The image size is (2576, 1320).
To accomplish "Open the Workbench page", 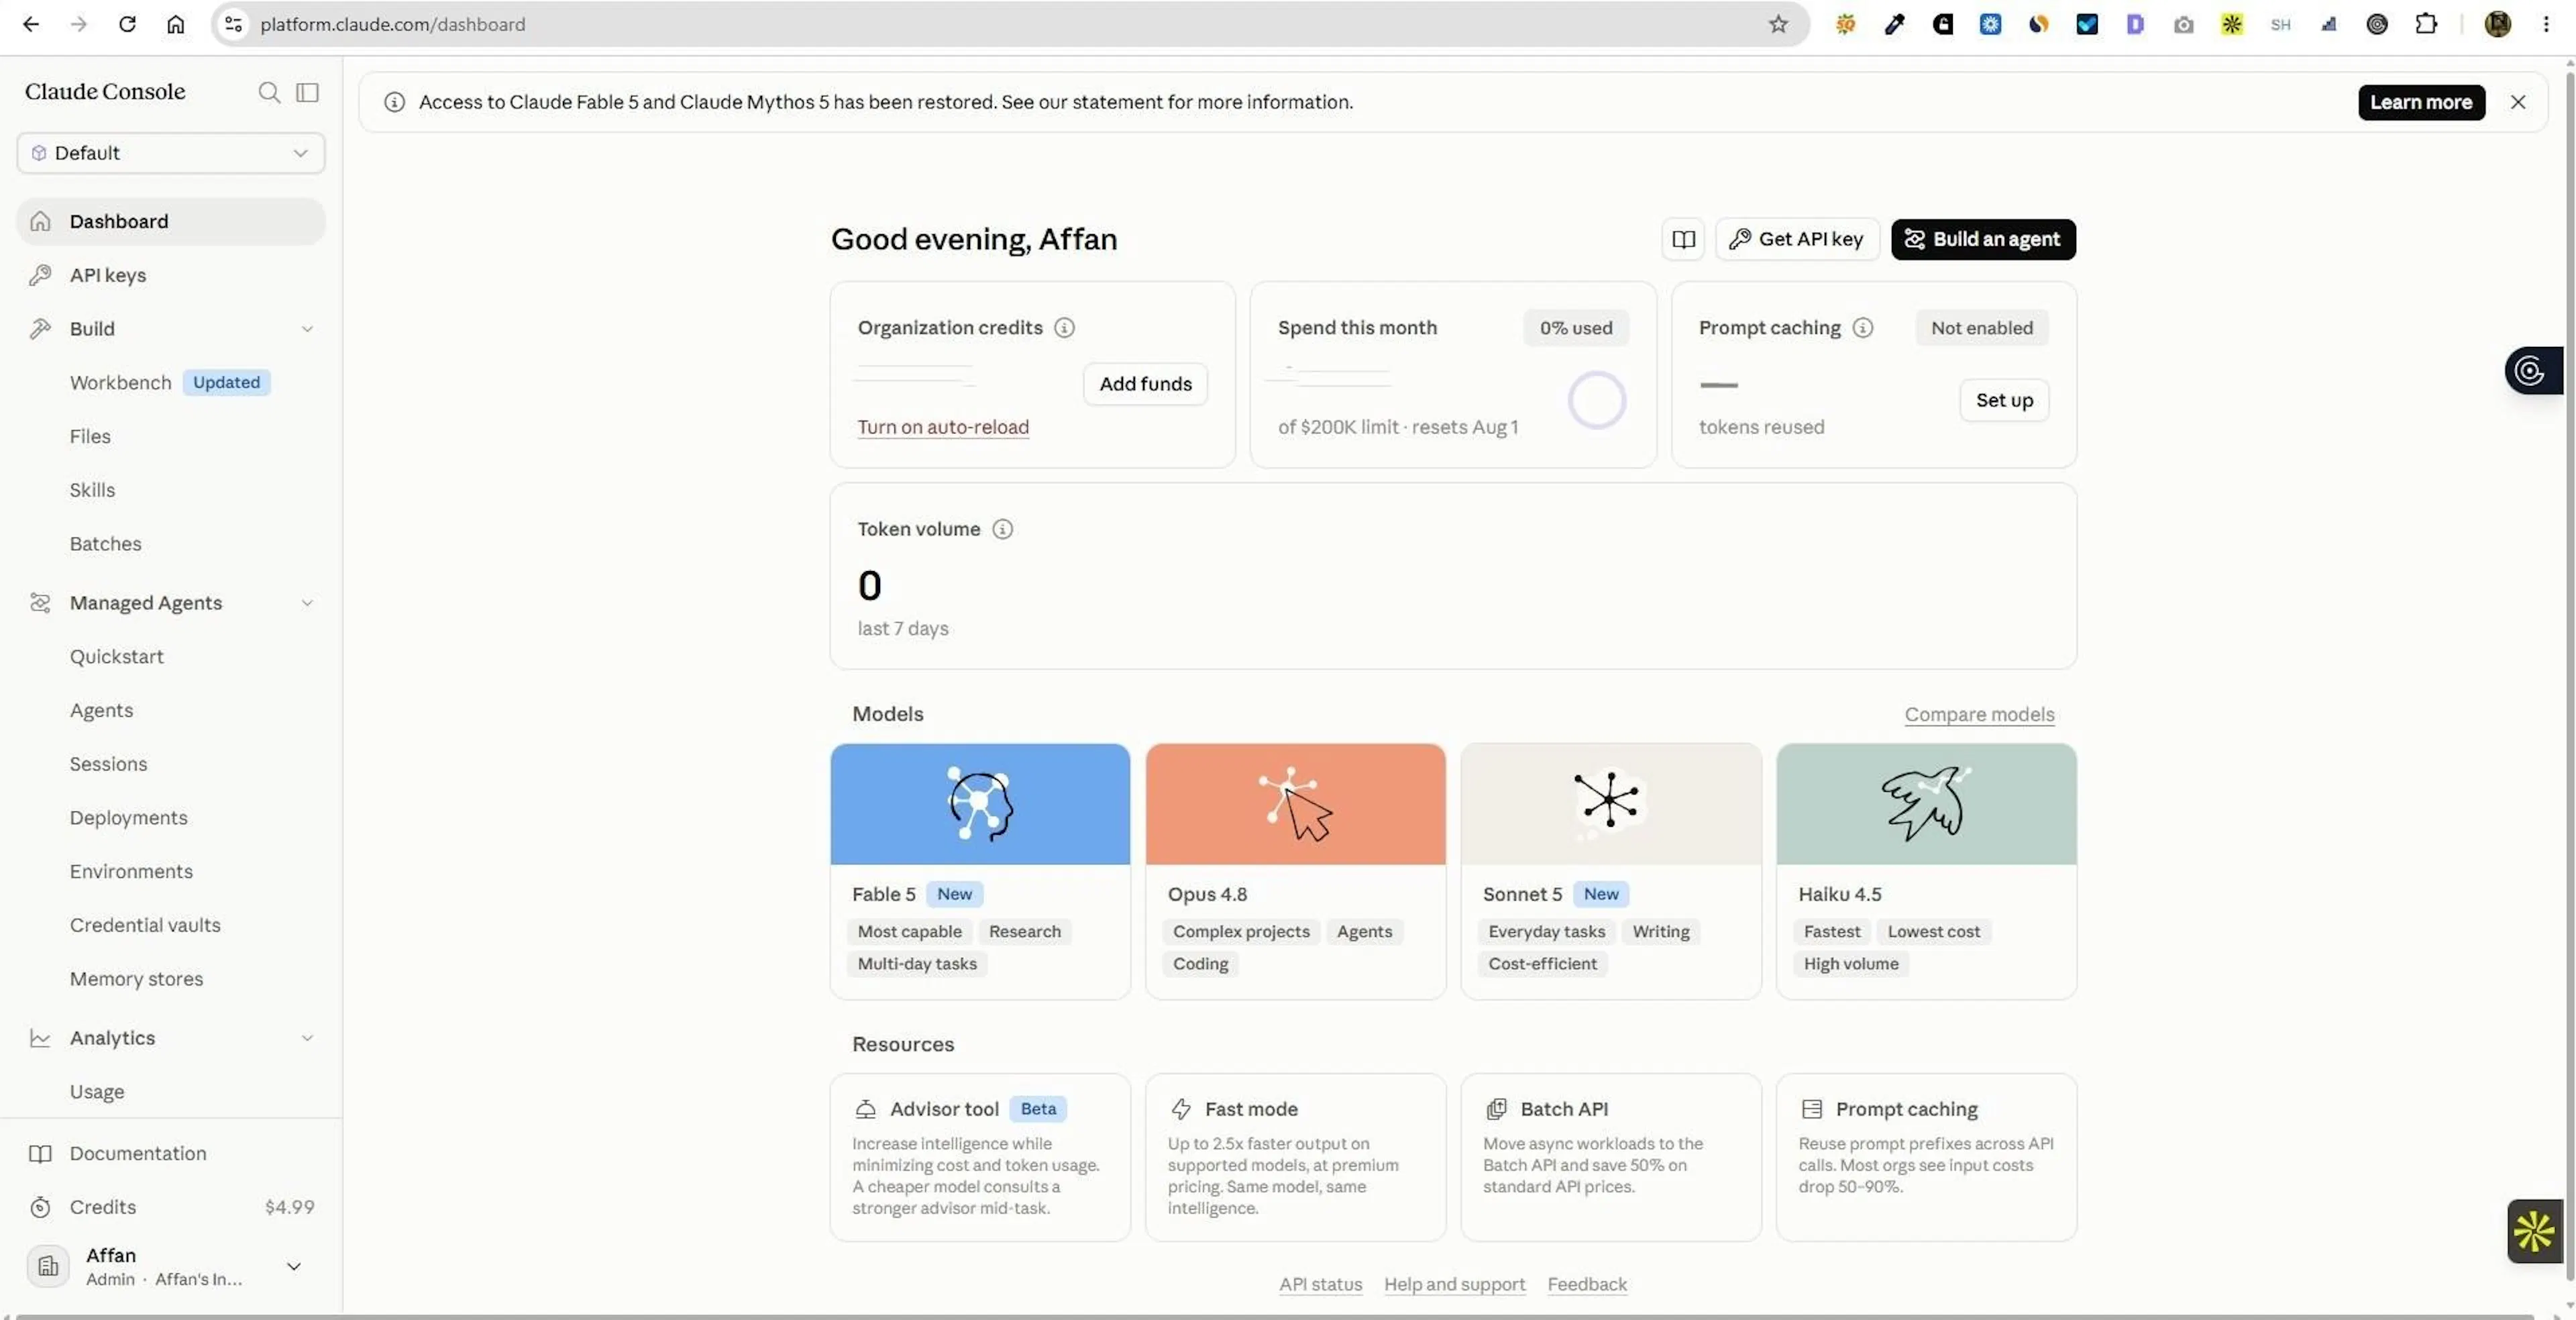I will [171, 382].
